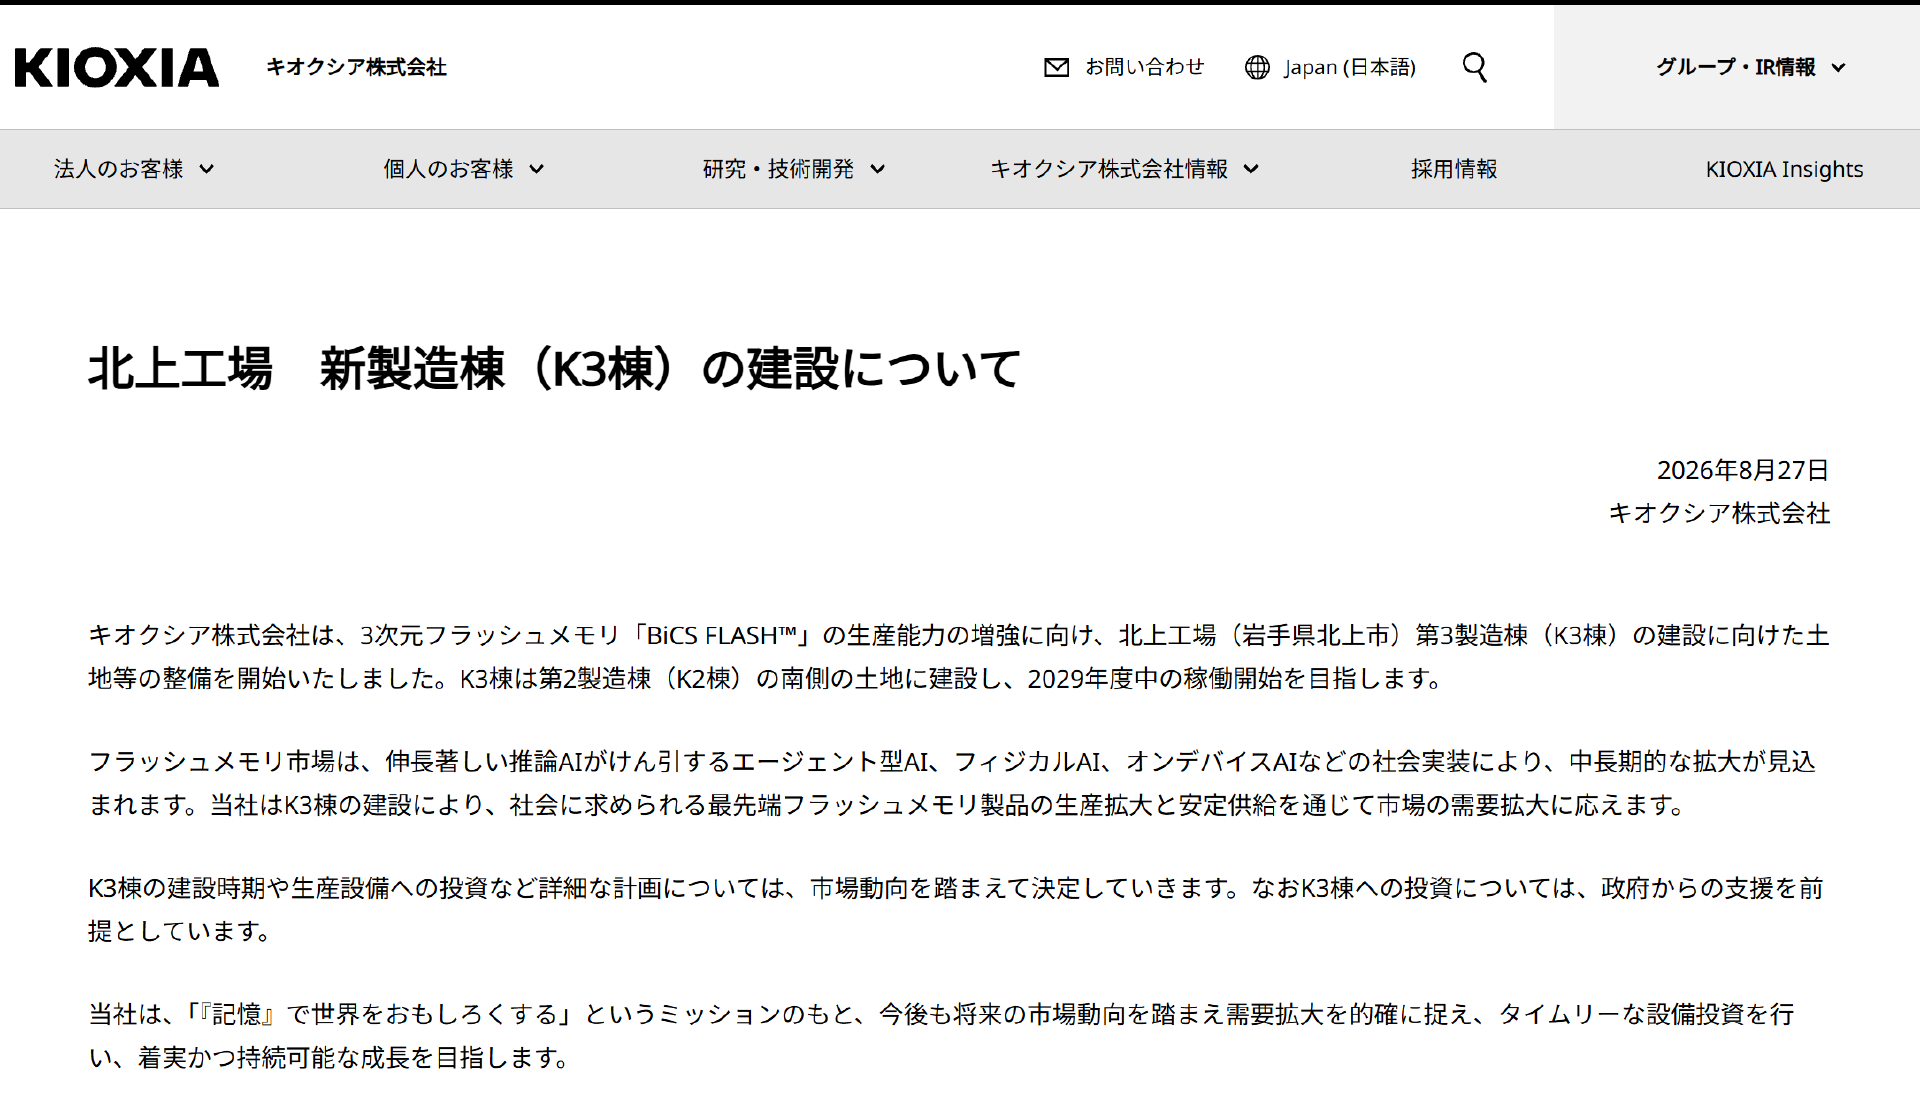Click the KIOXIA logo
This screenshot has height=1110, width=1920.
click(x=117, y=67)
